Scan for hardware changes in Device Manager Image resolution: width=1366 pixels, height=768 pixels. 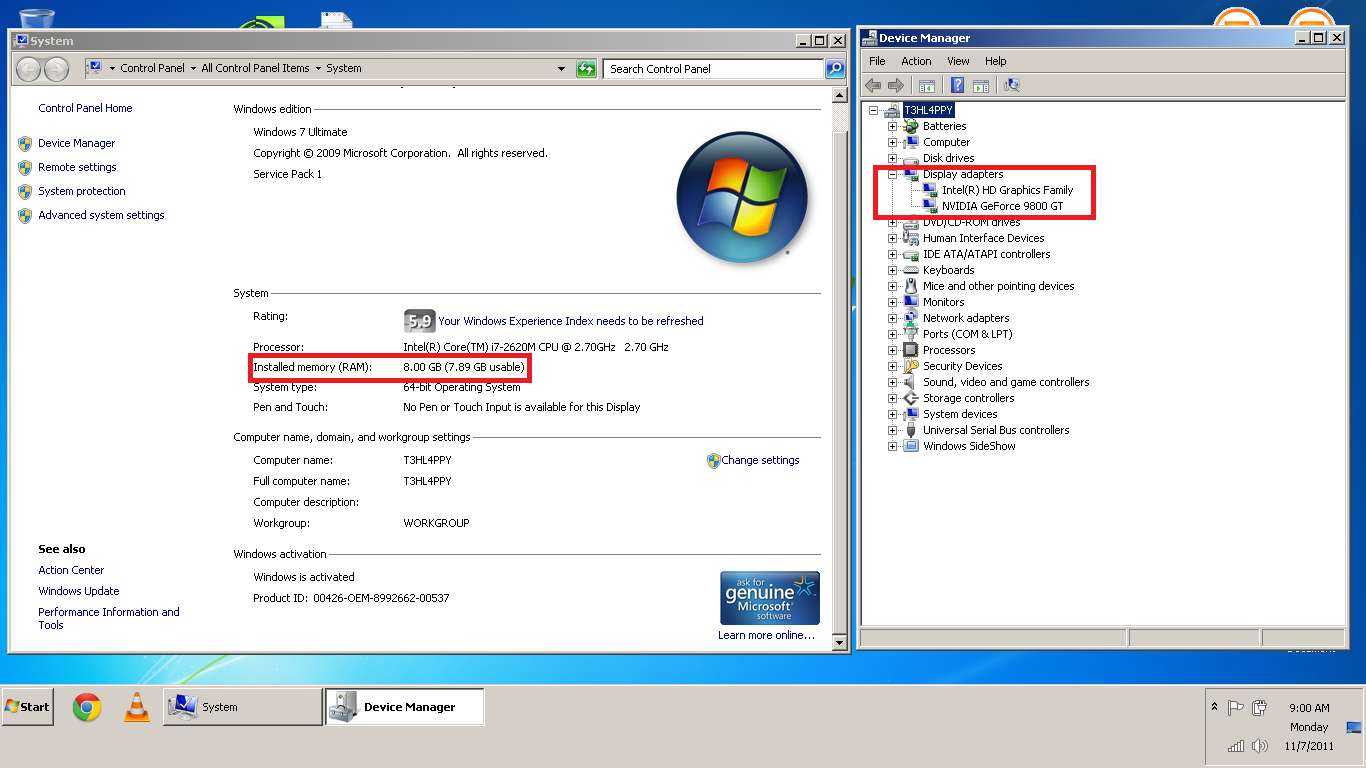click(x=1012, y=86)
